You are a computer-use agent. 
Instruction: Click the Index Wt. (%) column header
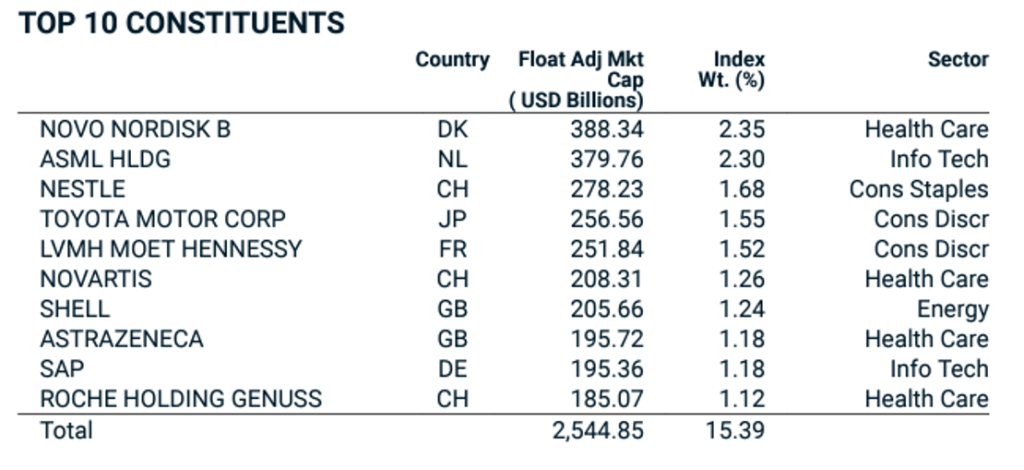[x=731, y=69]
